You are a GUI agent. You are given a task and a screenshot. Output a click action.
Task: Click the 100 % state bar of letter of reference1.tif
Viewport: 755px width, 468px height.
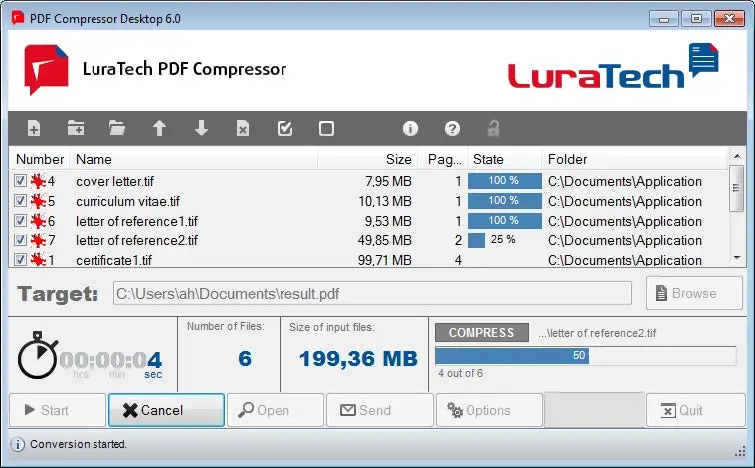pyautogui.click(x=505, y=221)
